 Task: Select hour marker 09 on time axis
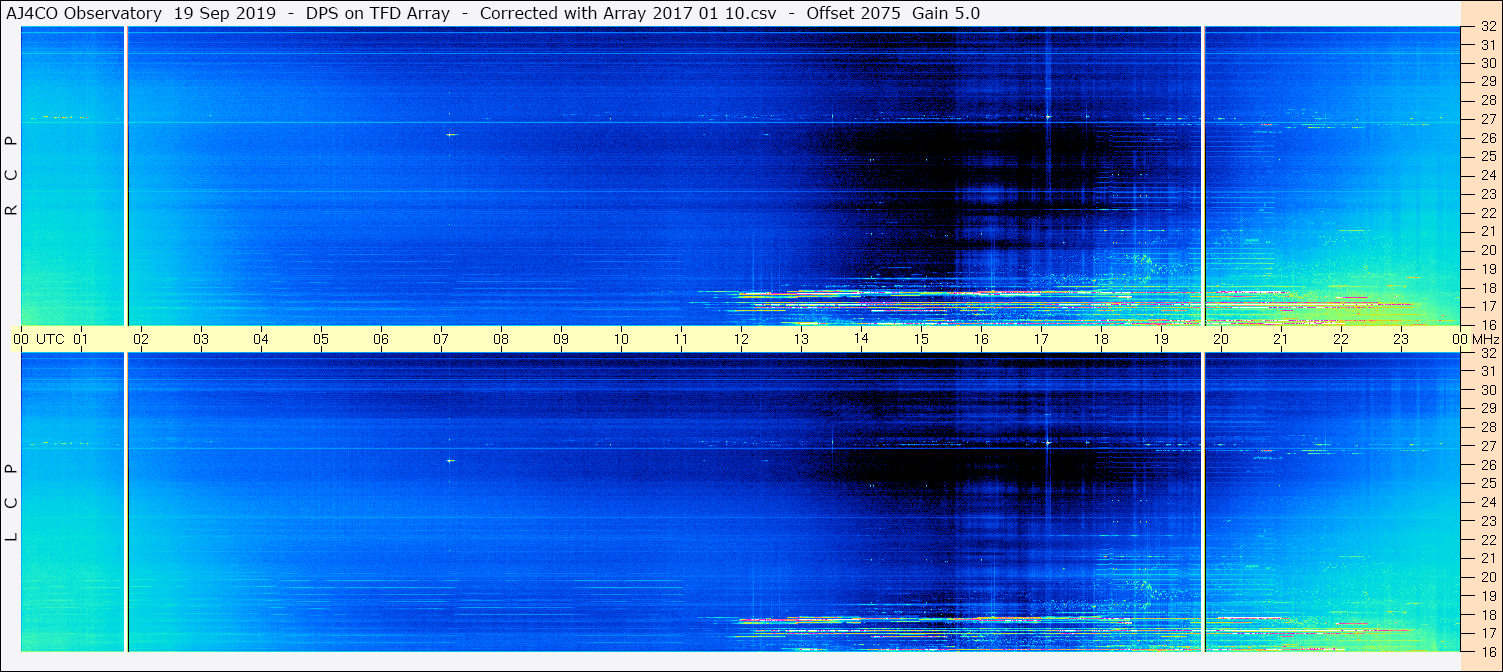click(561, 340)
